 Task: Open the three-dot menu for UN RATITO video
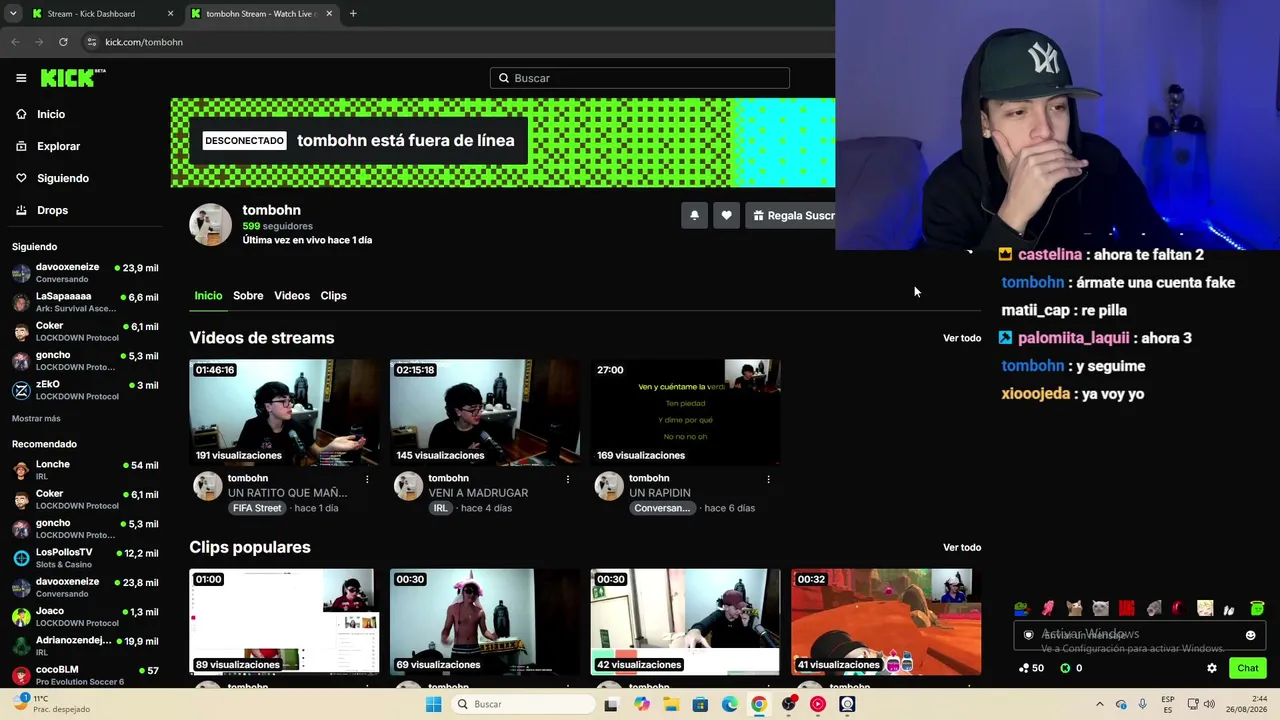tap(367, 479)
